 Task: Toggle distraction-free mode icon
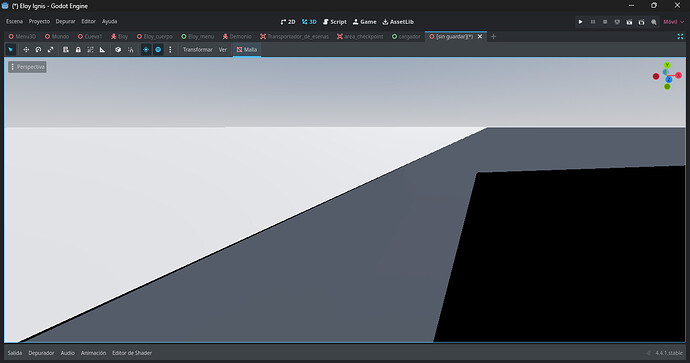point(680,37)
